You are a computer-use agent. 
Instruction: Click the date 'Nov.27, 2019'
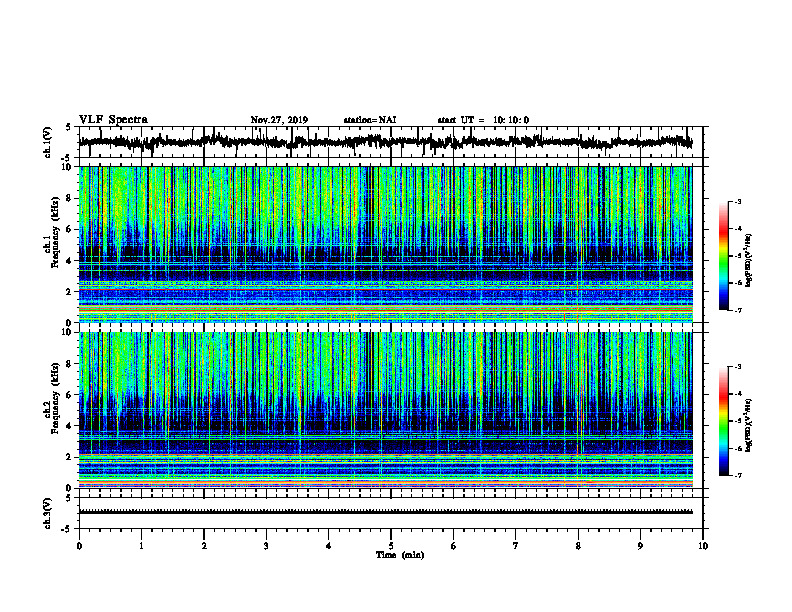point(279,120)
